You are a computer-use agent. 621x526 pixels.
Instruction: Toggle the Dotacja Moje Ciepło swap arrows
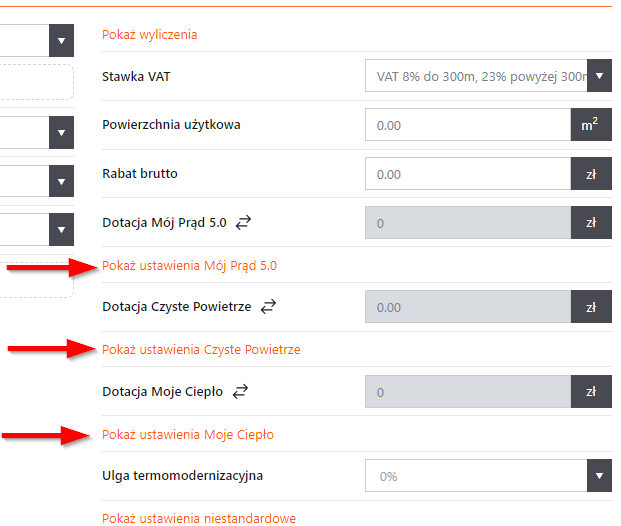click(x=239, y=392)
